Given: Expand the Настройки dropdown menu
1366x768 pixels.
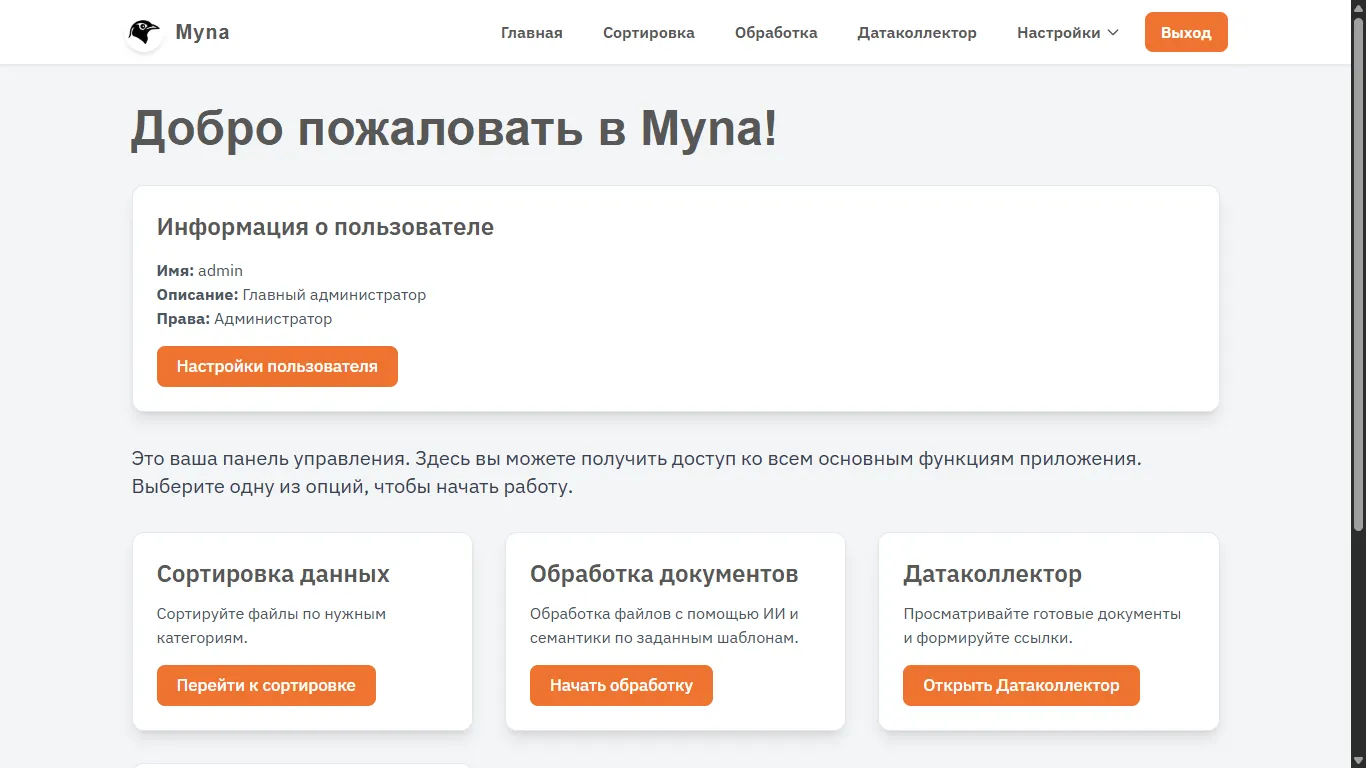Looking at the screenshot, I should tap(1058, 33).
